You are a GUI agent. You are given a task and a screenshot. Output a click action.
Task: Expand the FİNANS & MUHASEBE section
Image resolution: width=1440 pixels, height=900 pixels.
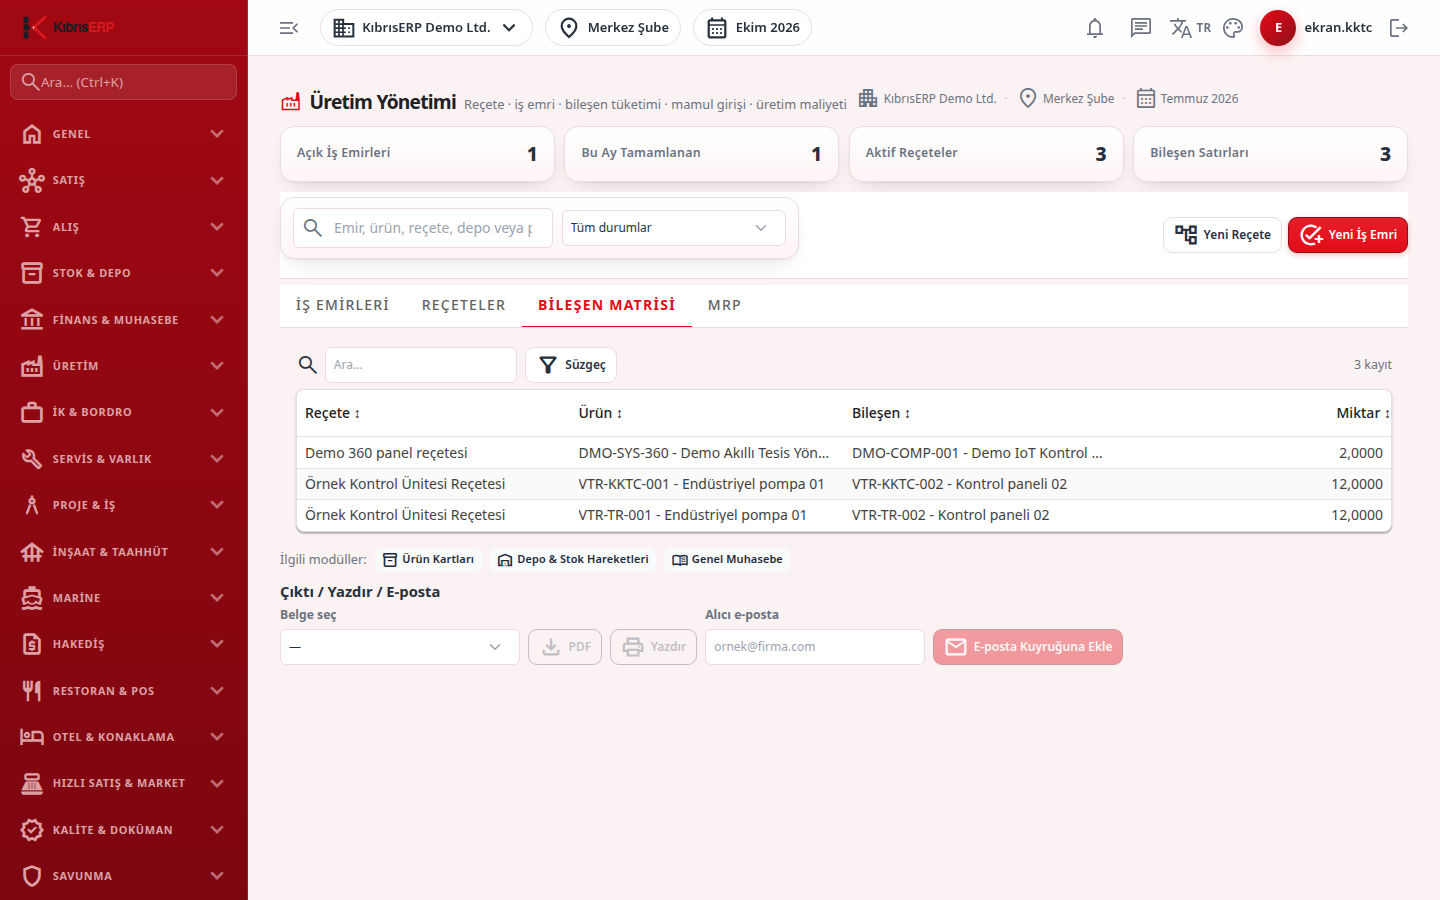click(x=124, y=320)
